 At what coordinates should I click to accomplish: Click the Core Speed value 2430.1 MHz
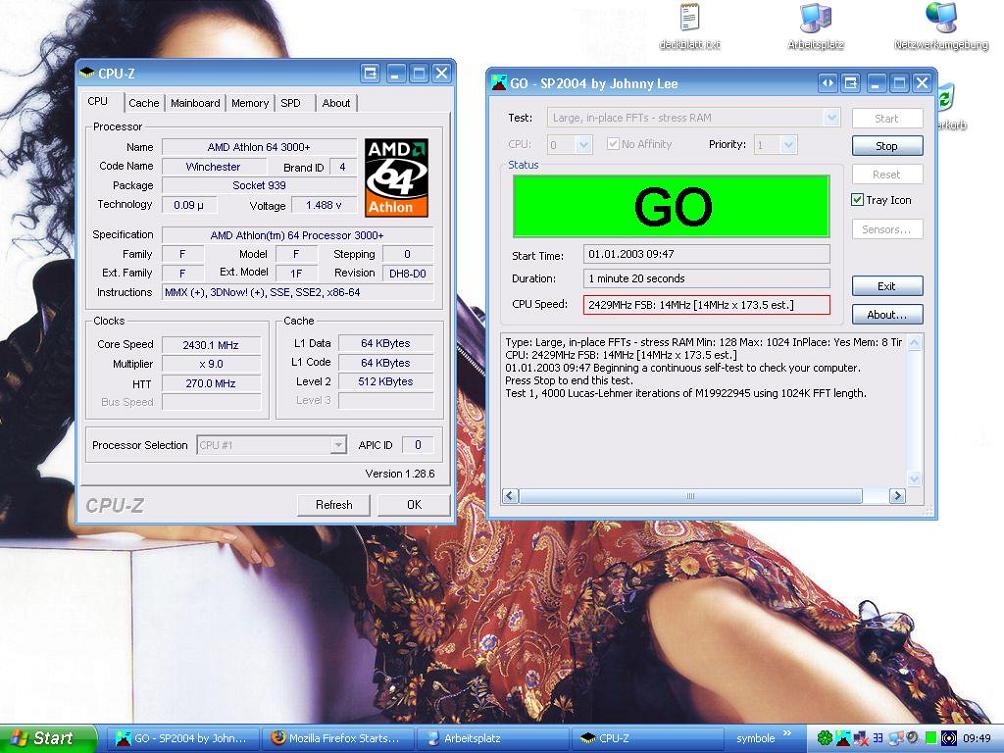[211, 344]
